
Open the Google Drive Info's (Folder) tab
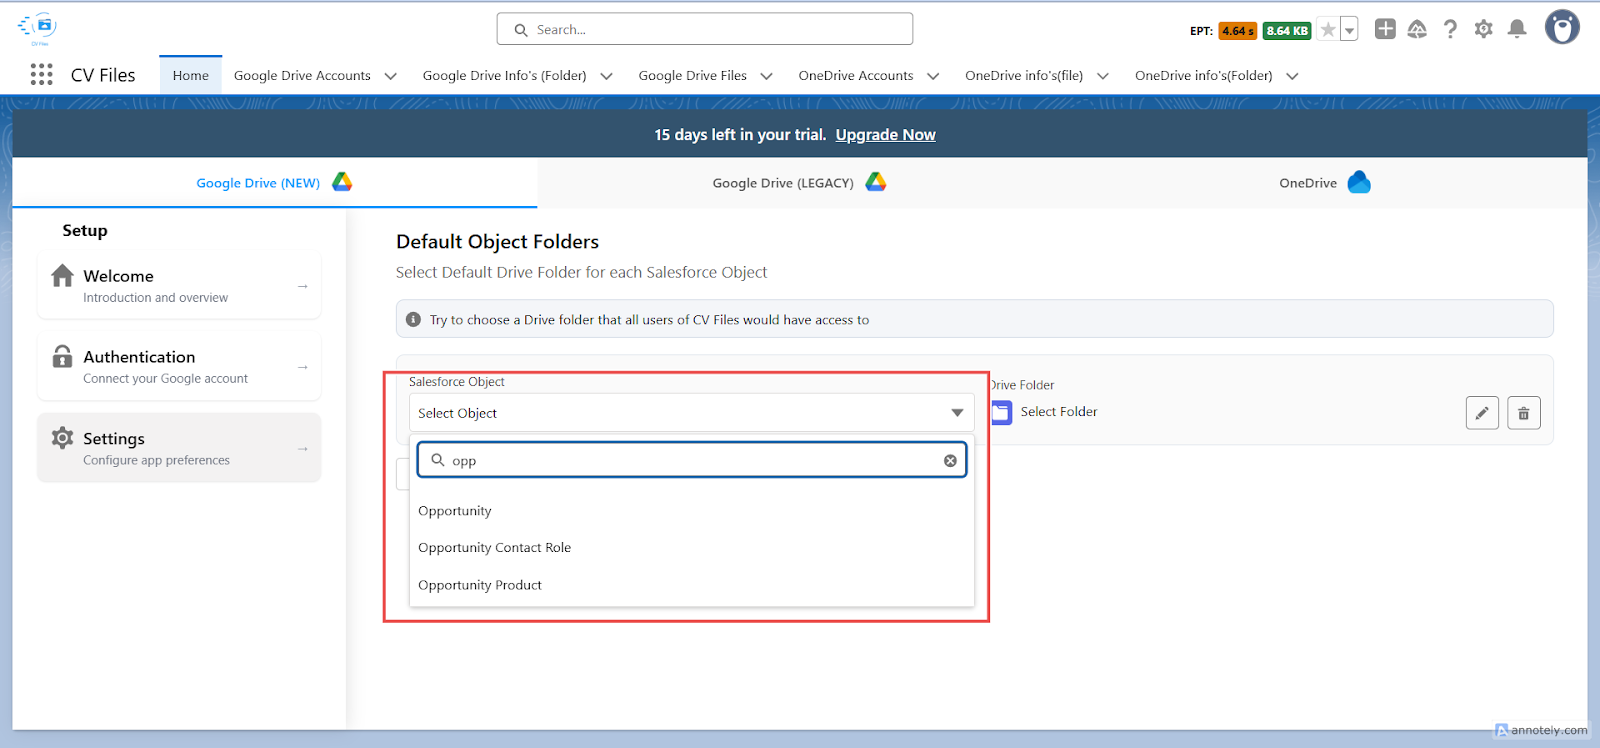[x=504, y=75]
